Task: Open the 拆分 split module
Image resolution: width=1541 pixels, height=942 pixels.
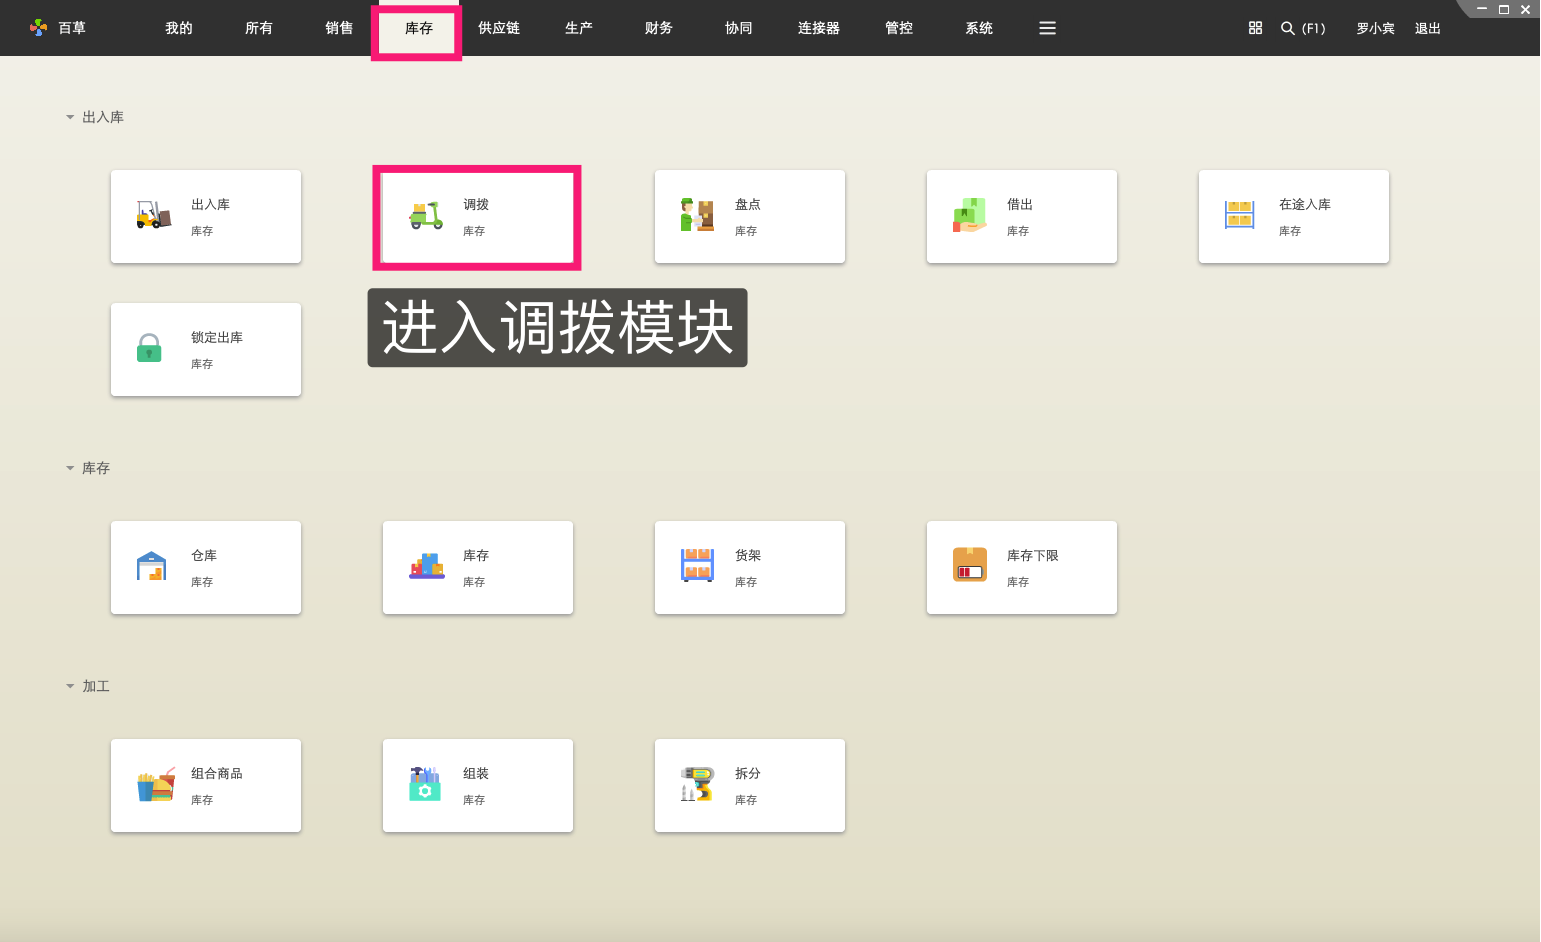Action: pyautogui.click(x=749, y=785)
